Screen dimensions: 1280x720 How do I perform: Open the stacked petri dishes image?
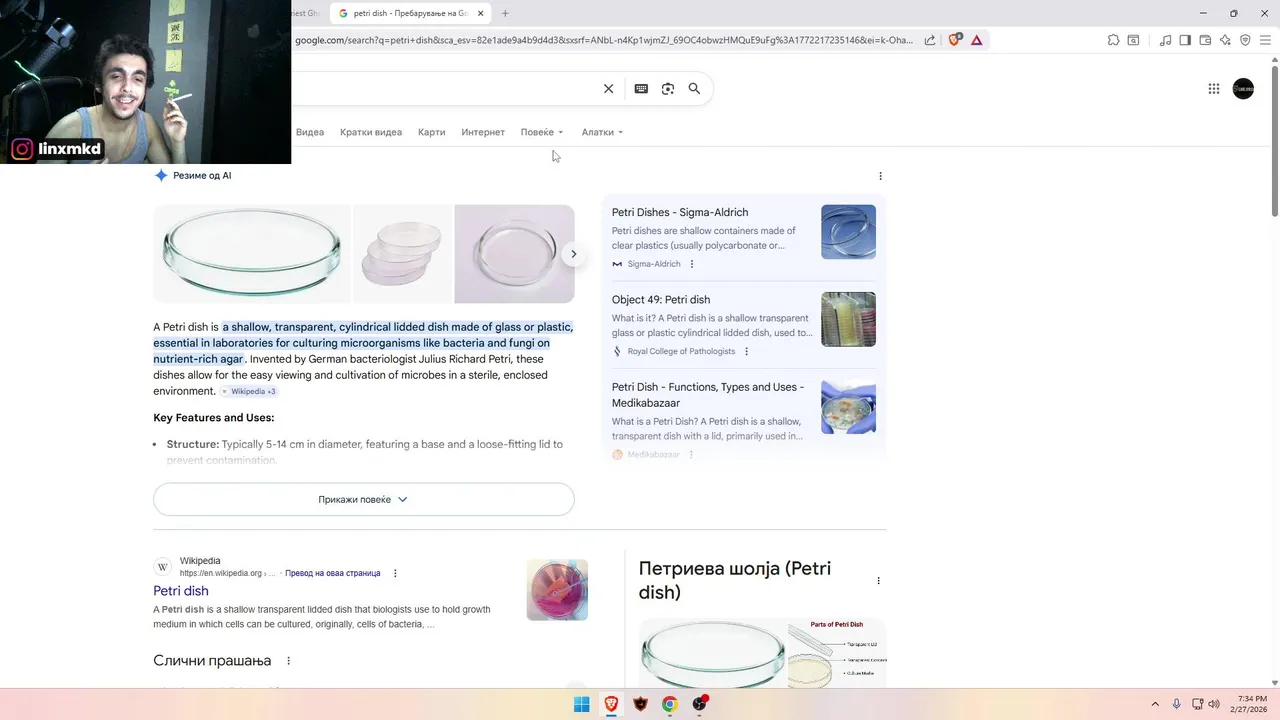coord(403,254)
